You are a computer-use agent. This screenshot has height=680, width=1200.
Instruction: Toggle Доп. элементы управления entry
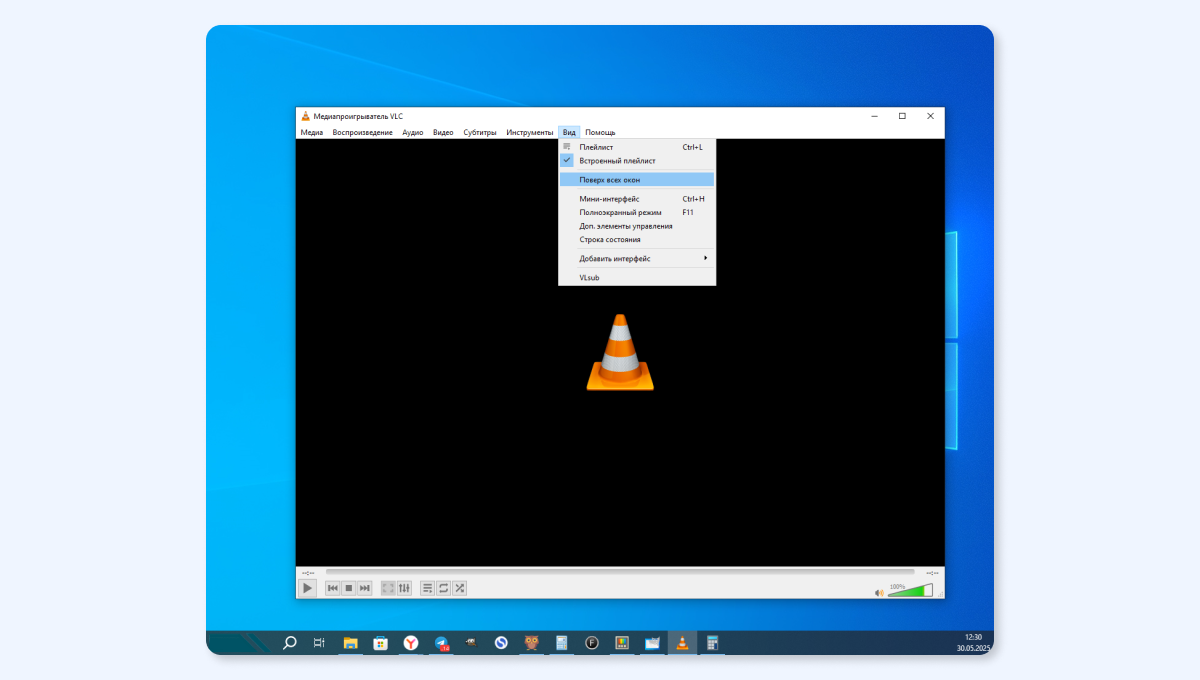[x=637, y=226]
